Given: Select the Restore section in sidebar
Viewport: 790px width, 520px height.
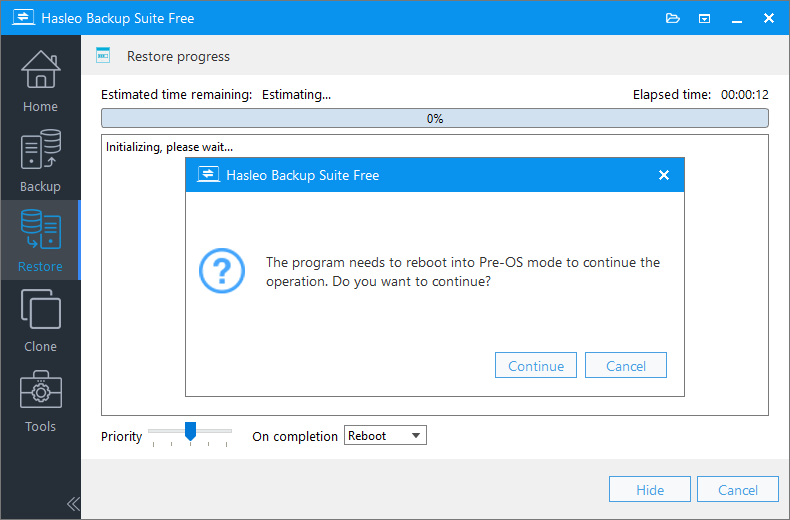Looking at the screenshot, I should point(40,240).
